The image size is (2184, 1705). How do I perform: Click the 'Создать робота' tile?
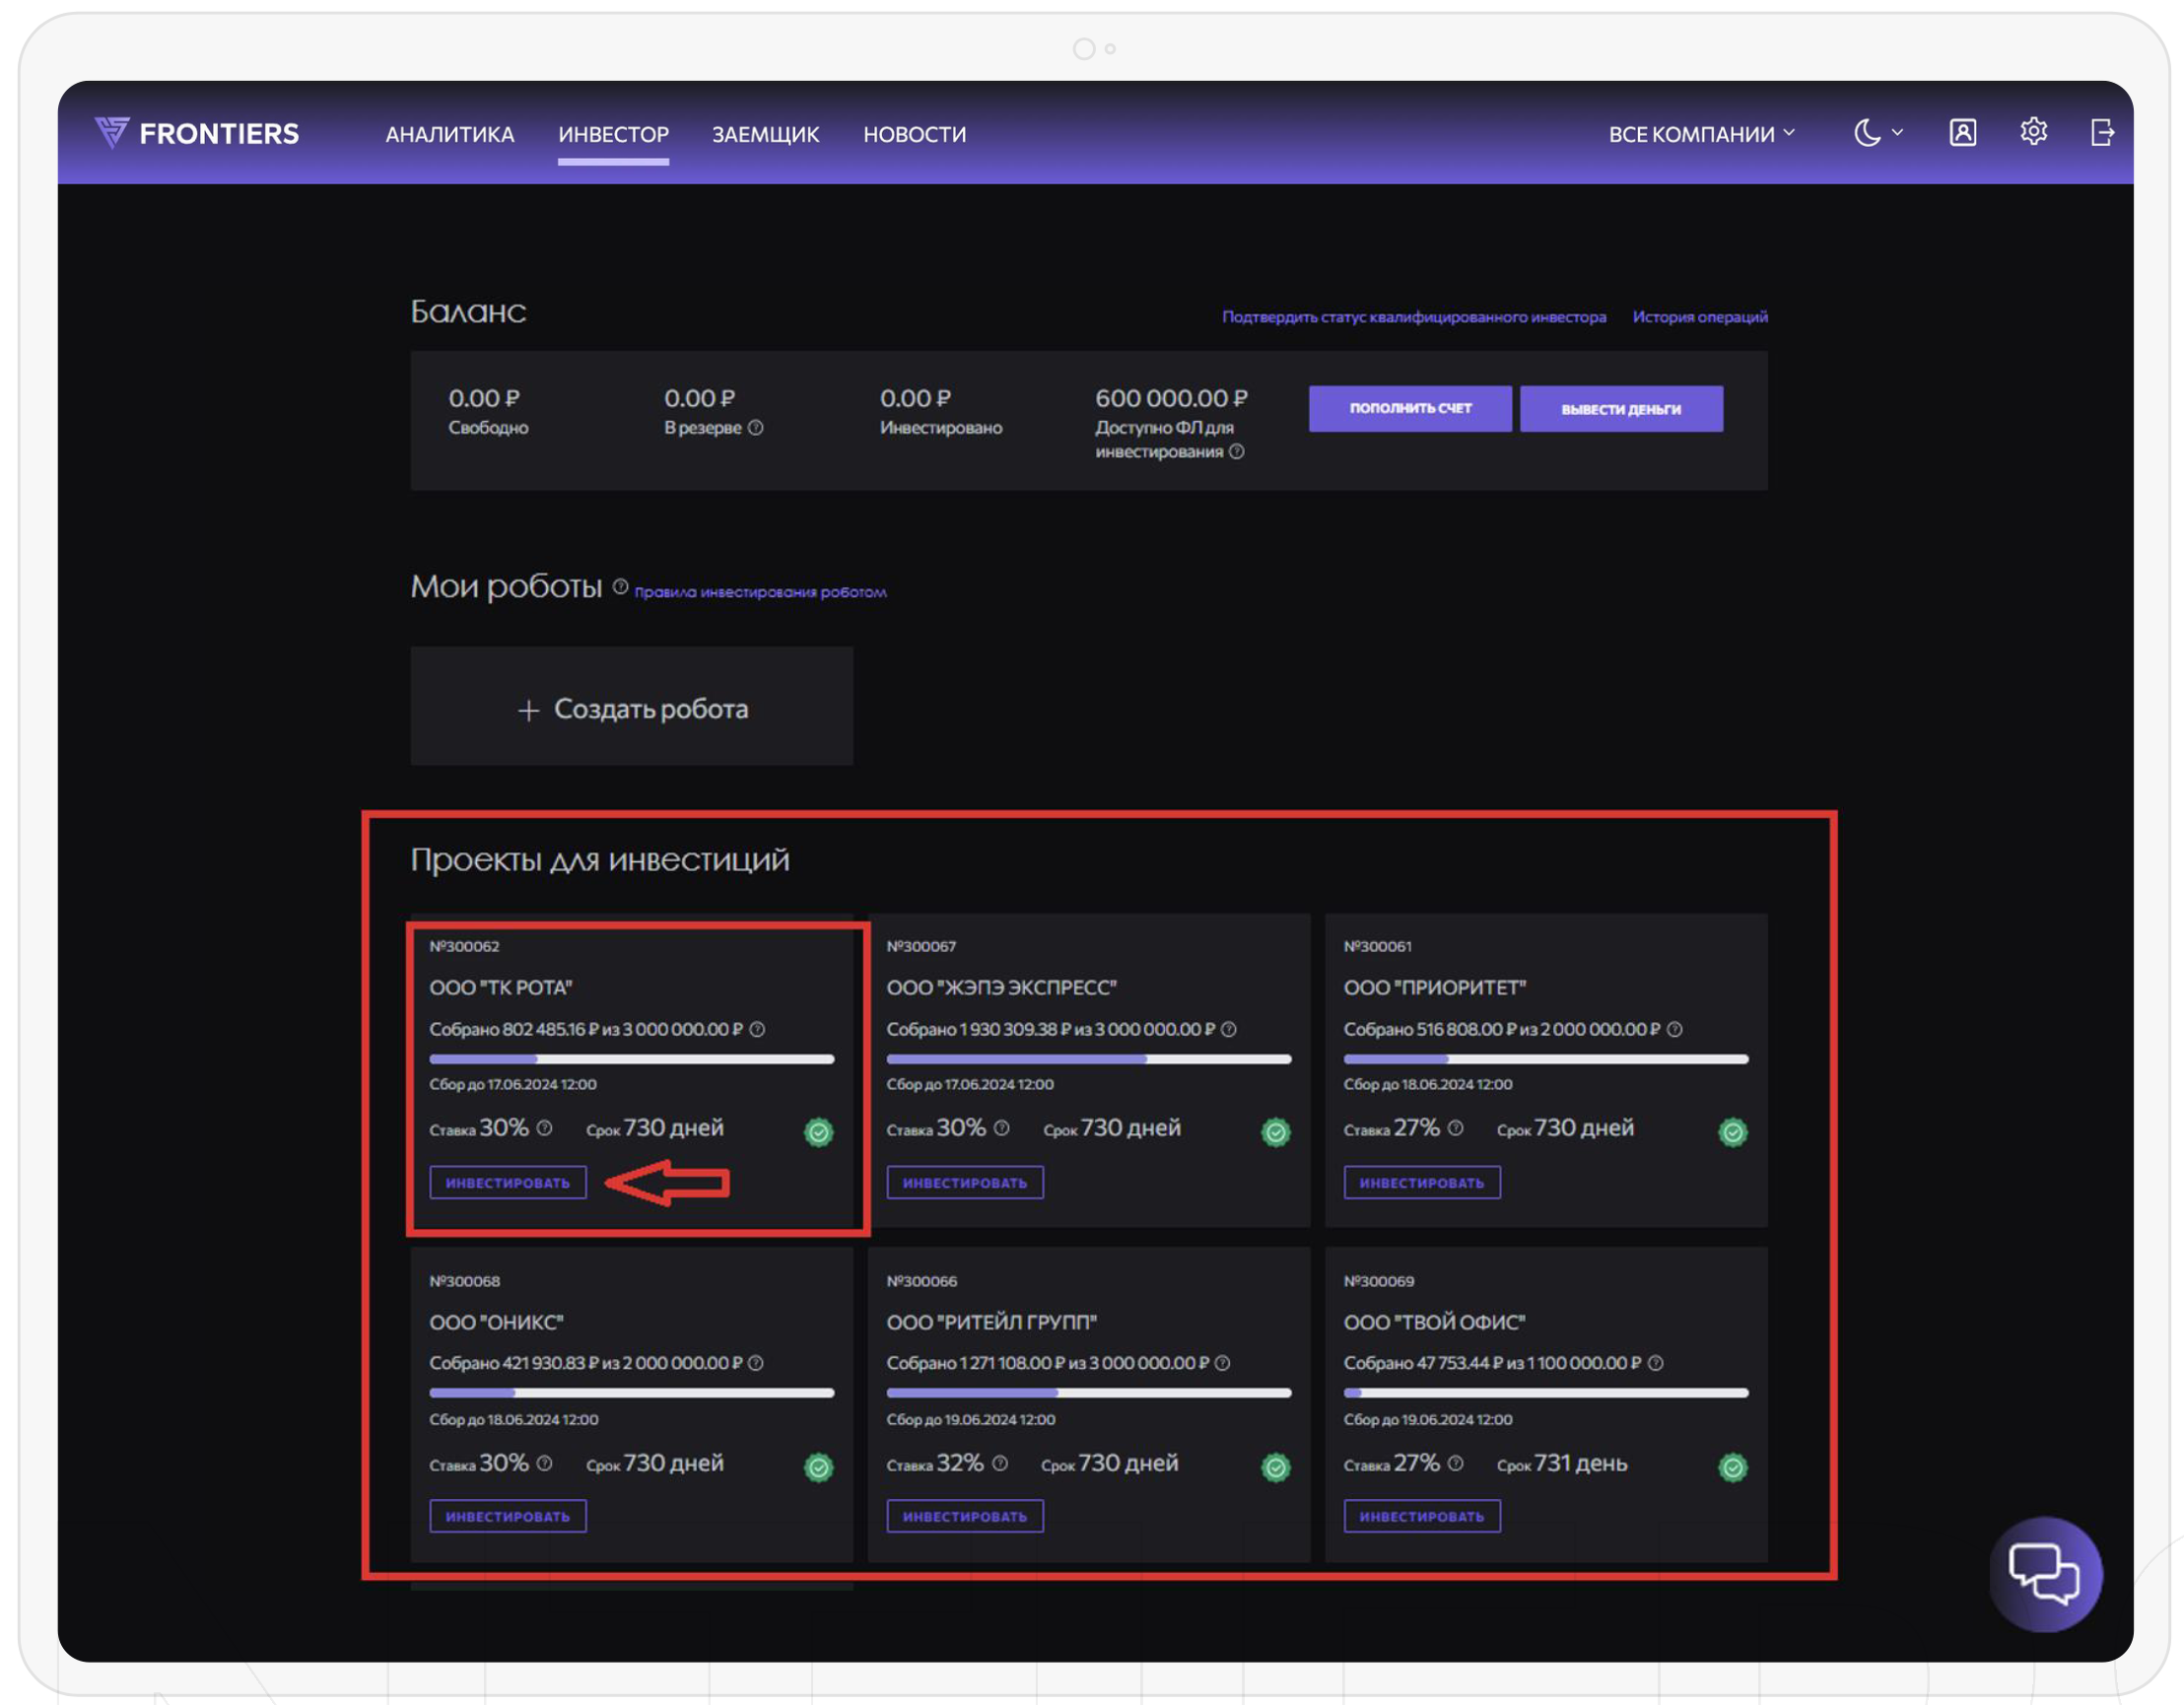pos(631,708)
